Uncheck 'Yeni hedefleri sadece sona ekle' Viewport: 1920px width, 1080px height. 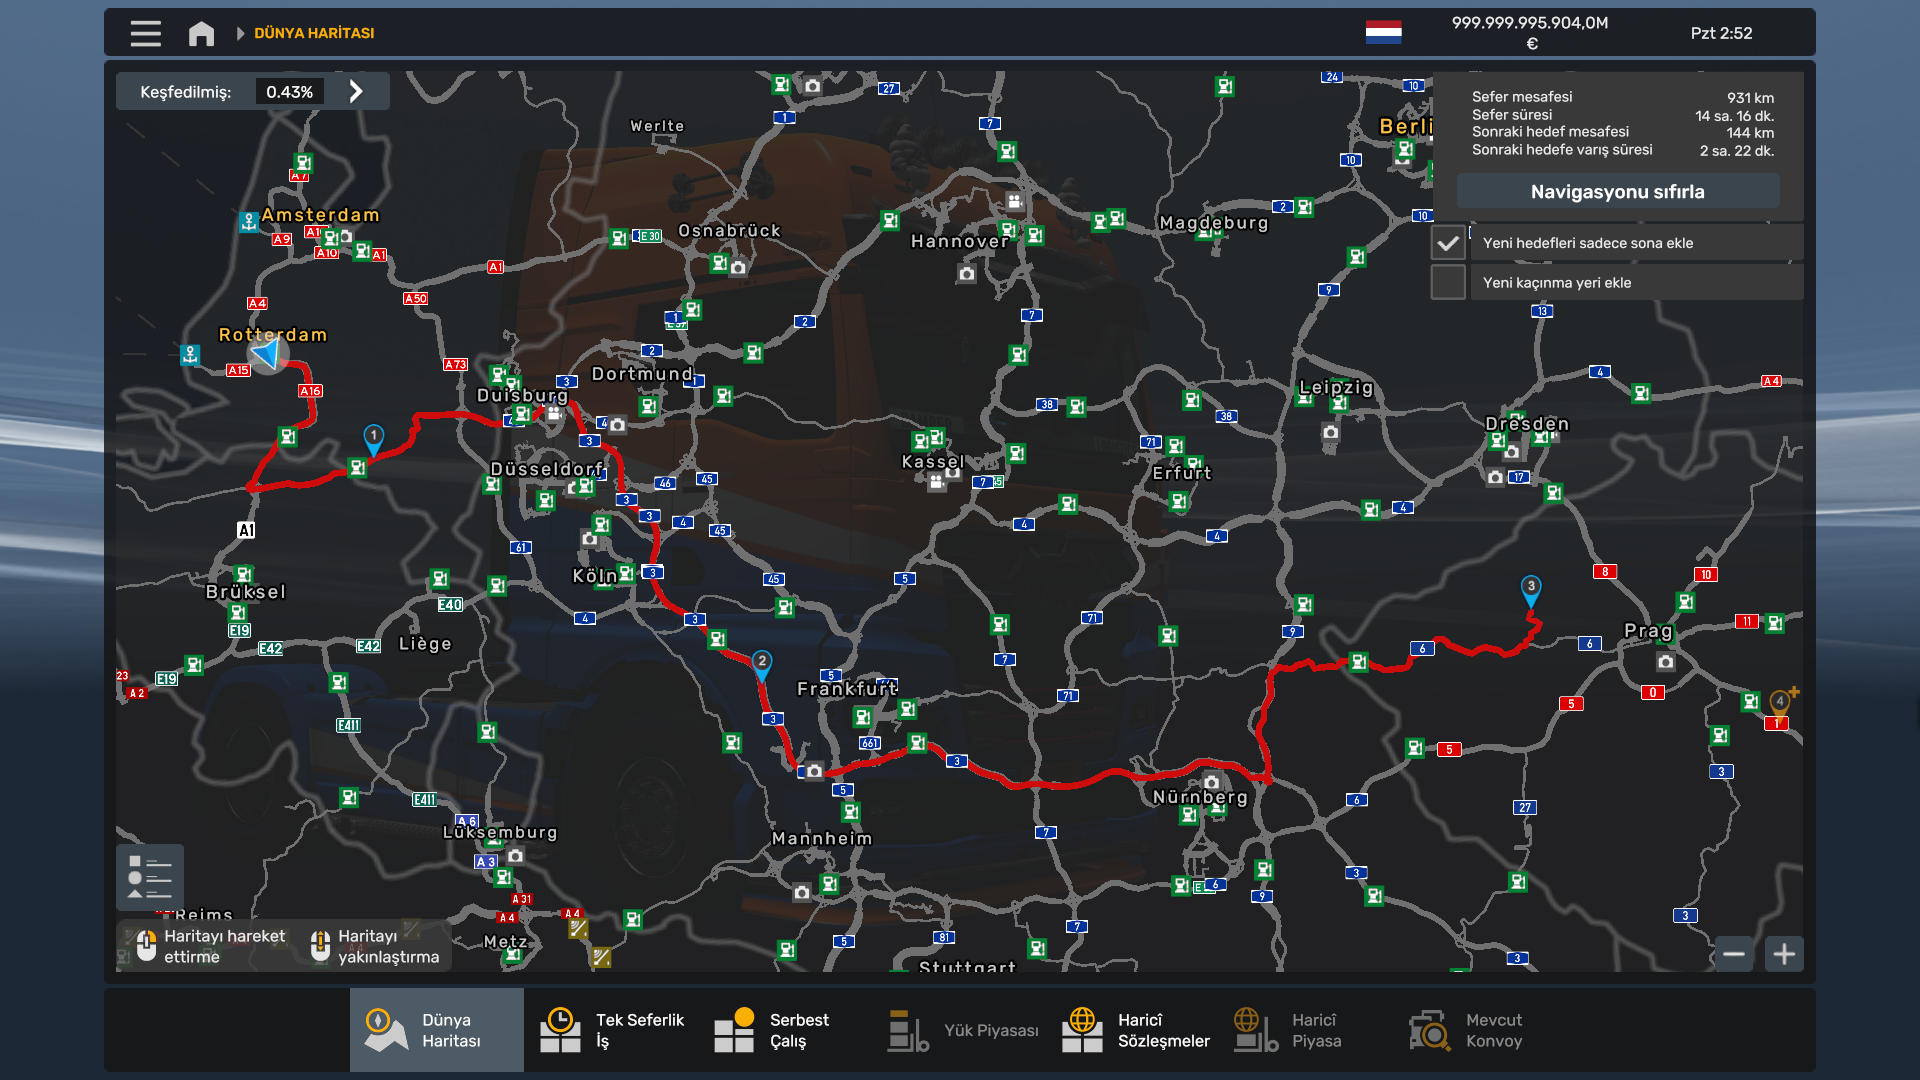[1447, 243]
